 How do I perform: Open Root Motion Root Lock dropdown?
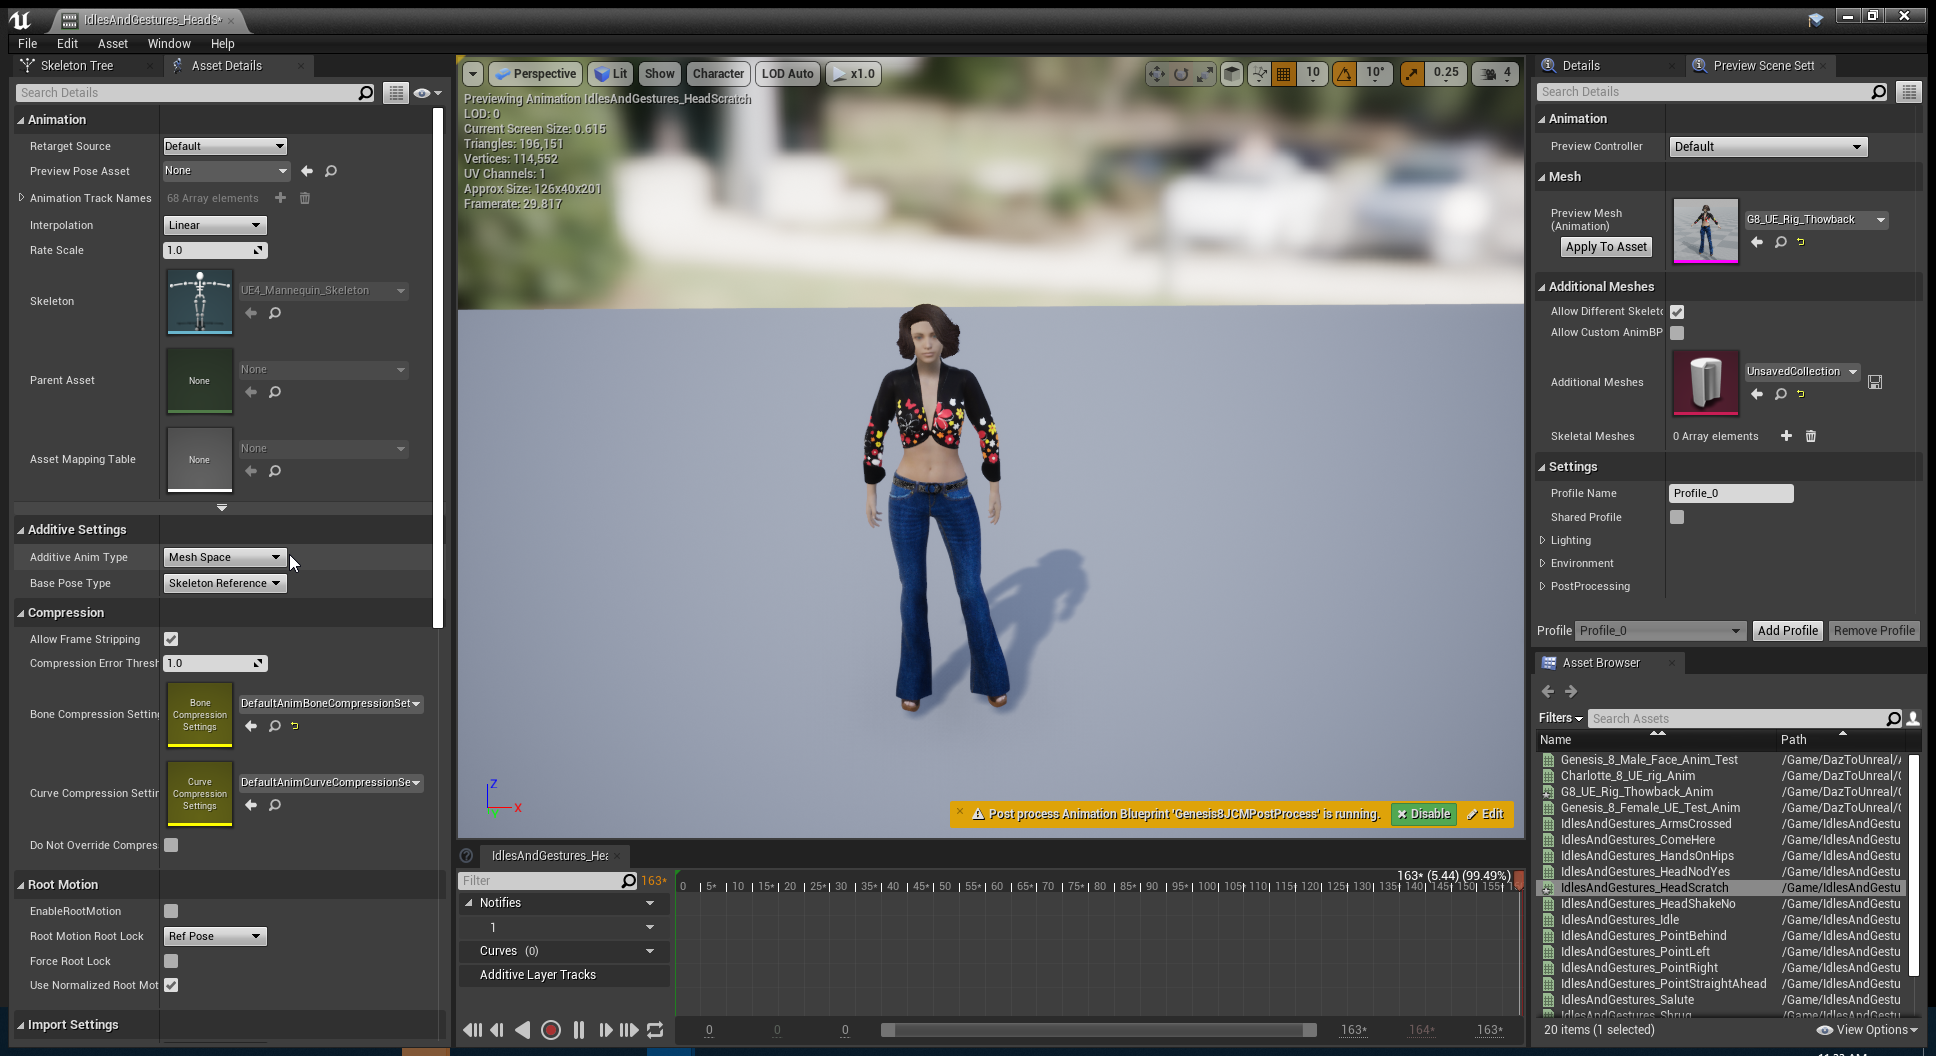[214, 936]
